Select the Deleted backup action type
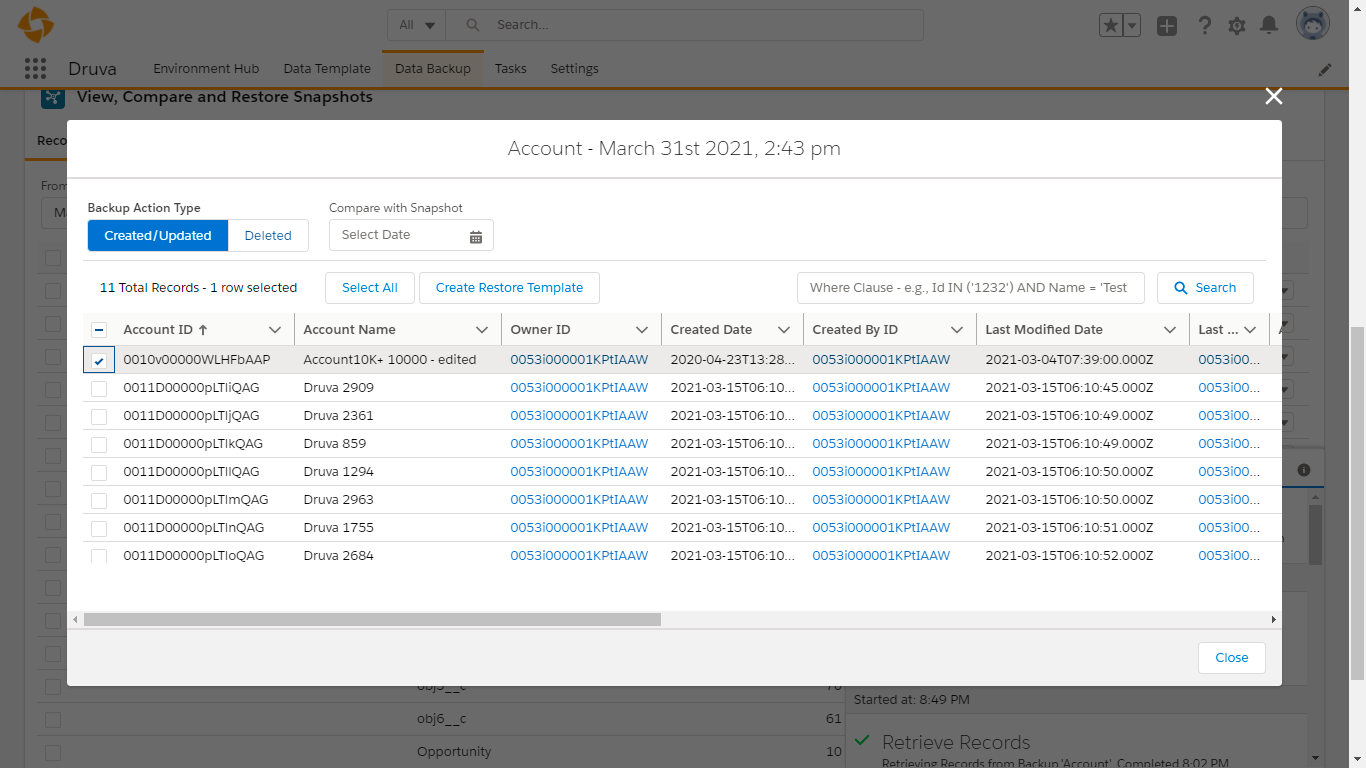 click(x=268, y=235)
